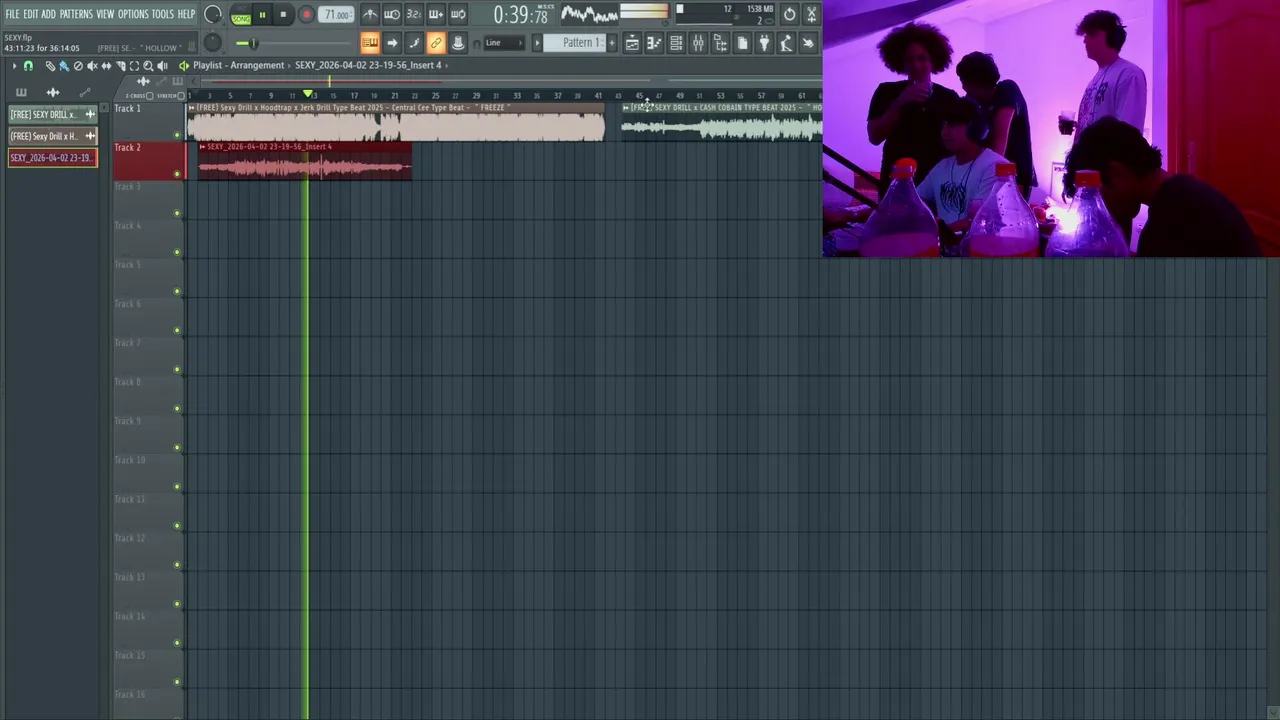This screenshot has height=720, width=1280.
Task: Open the Track 2 SEXY clip menu arrow
Action: [202, 147]
